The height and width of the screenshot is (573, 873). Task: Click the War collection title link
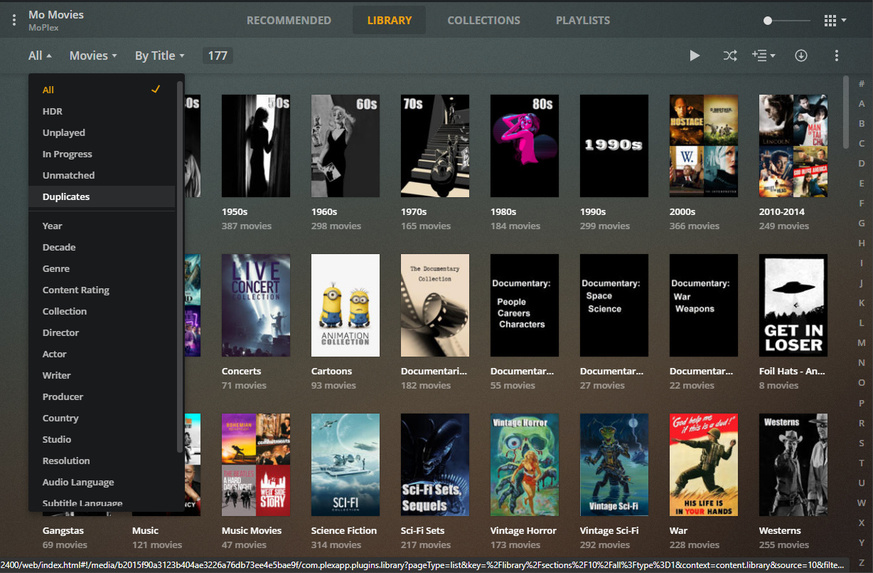pos(678,531)
